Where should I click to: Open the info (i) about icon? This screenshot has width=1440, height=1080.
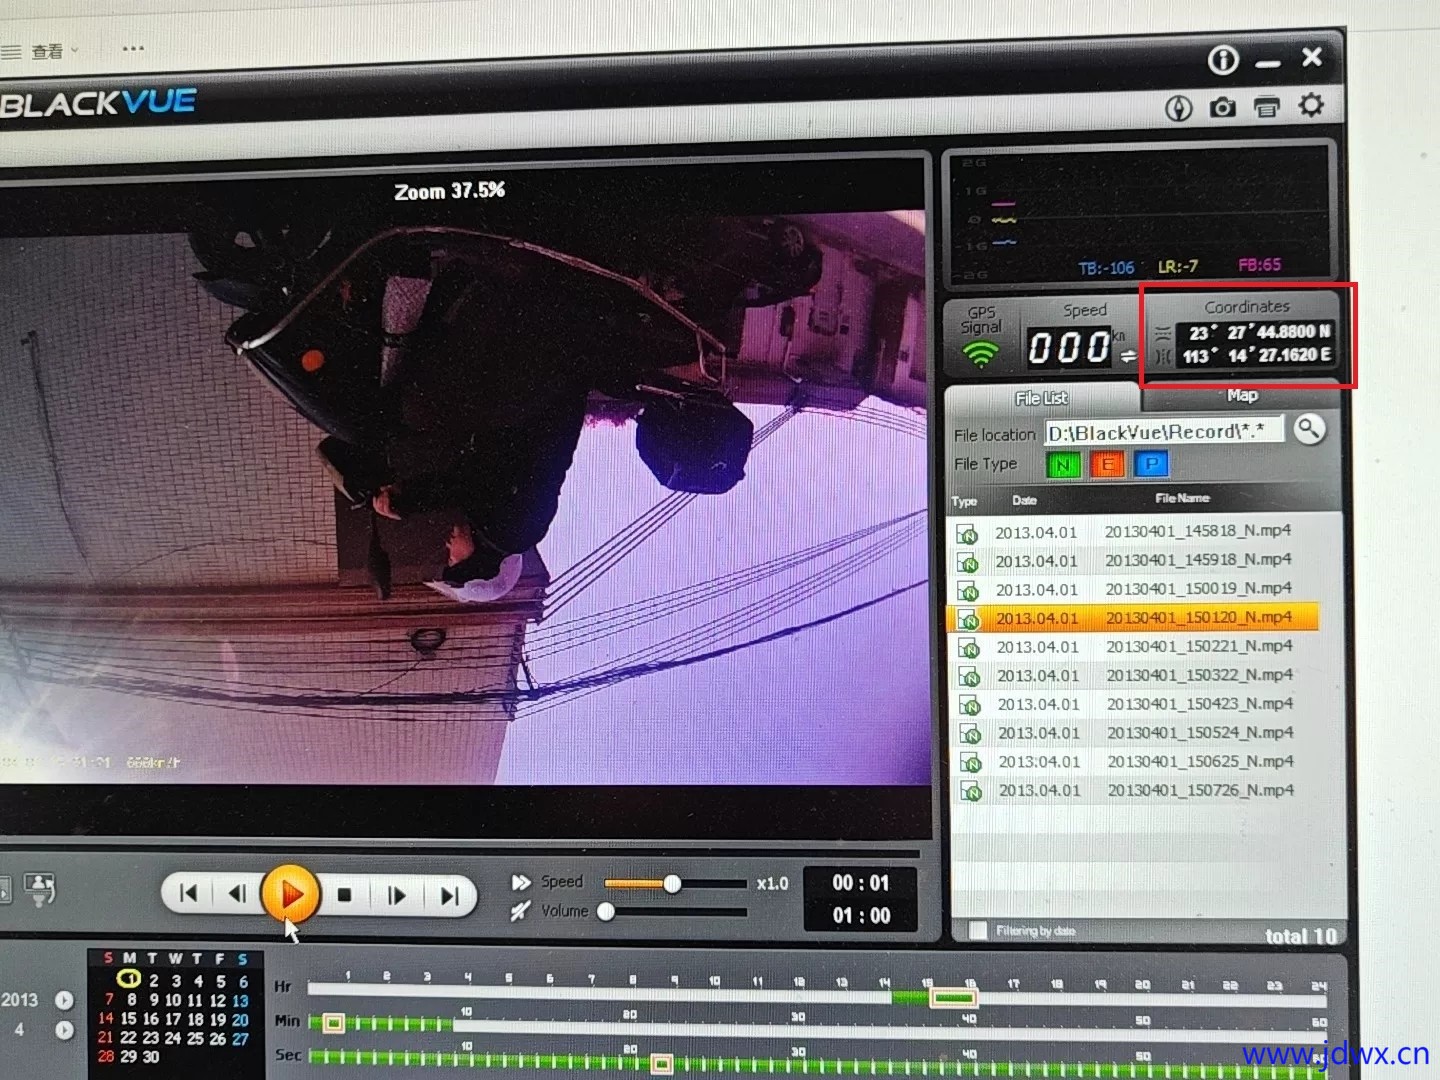(1222, 61)
